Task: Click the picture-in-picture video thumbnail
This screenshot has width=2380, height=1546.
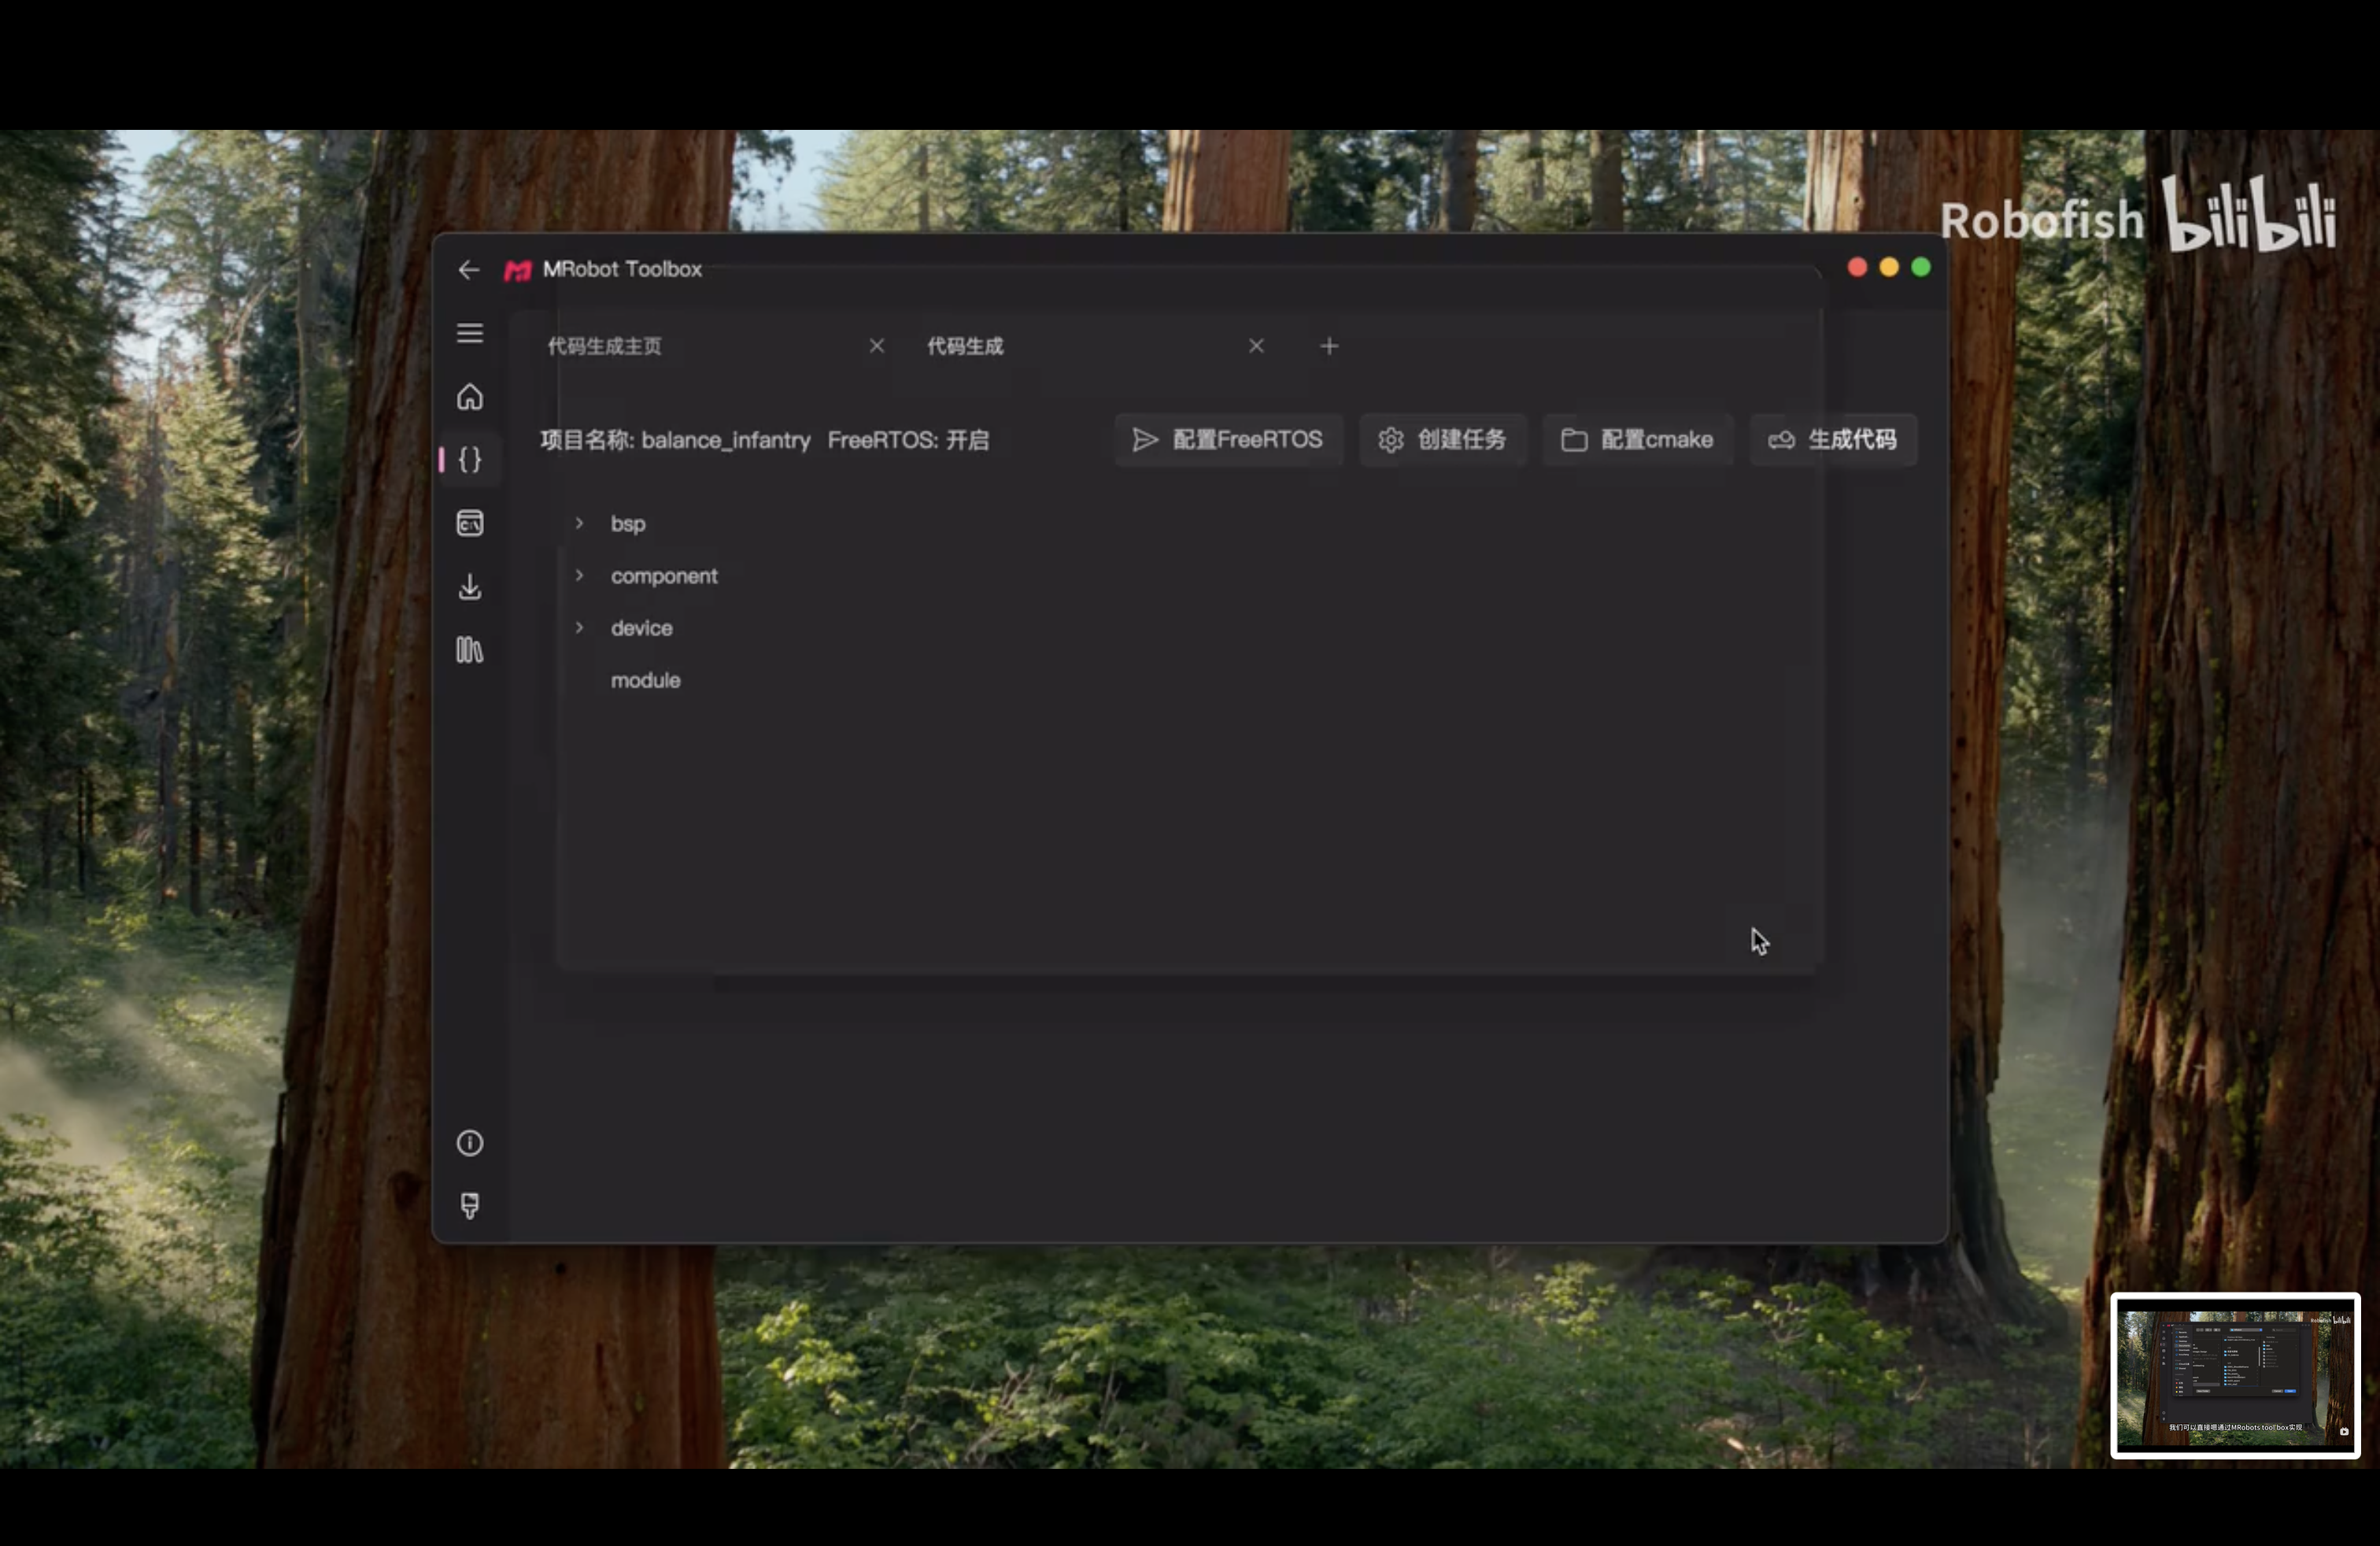Action: pos(2235,1375)
